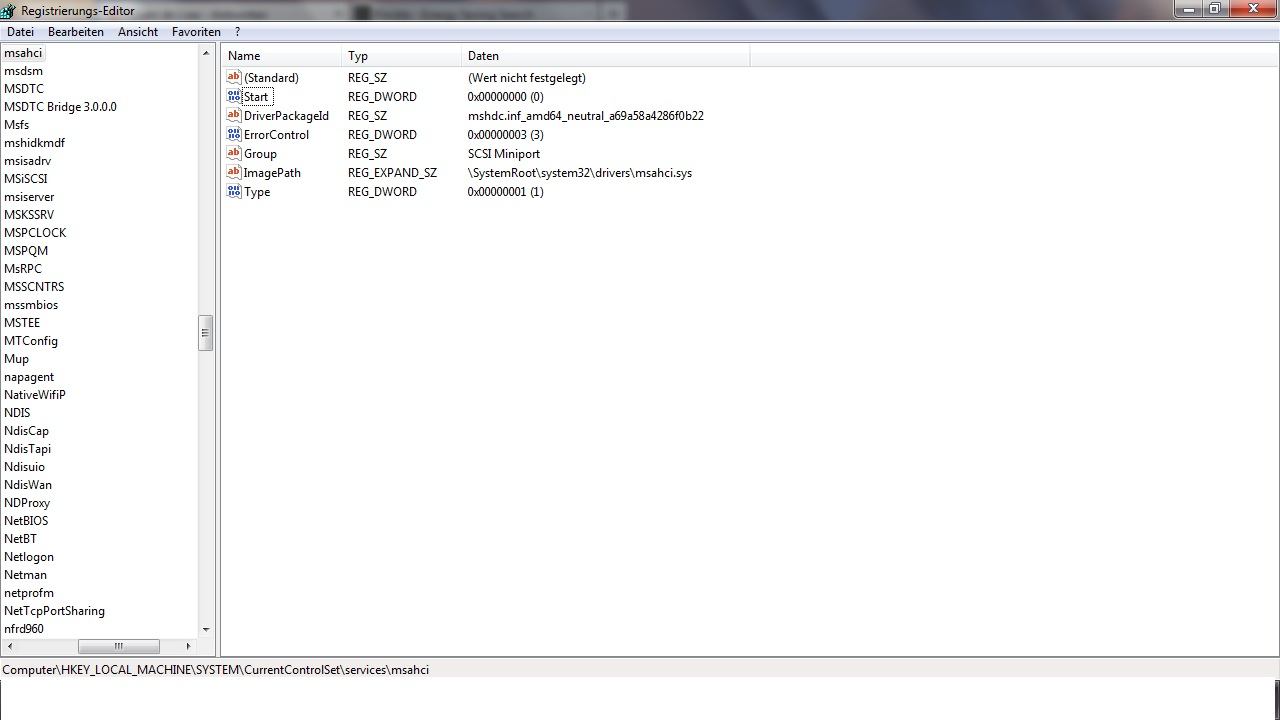Viewport: 1280px width, 720px height.
Task: Click the tree pane's scroll-right arrow
Action: click(x=188, y=646)
